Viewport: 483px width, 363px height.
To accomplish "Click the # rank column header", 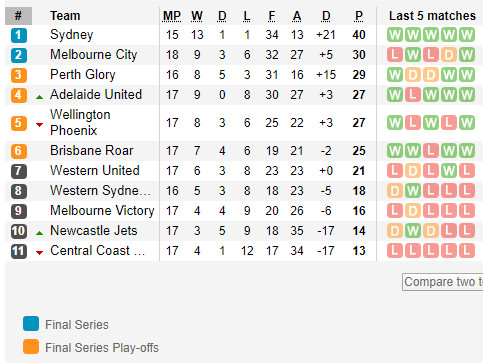I will (x=18, y=16).
